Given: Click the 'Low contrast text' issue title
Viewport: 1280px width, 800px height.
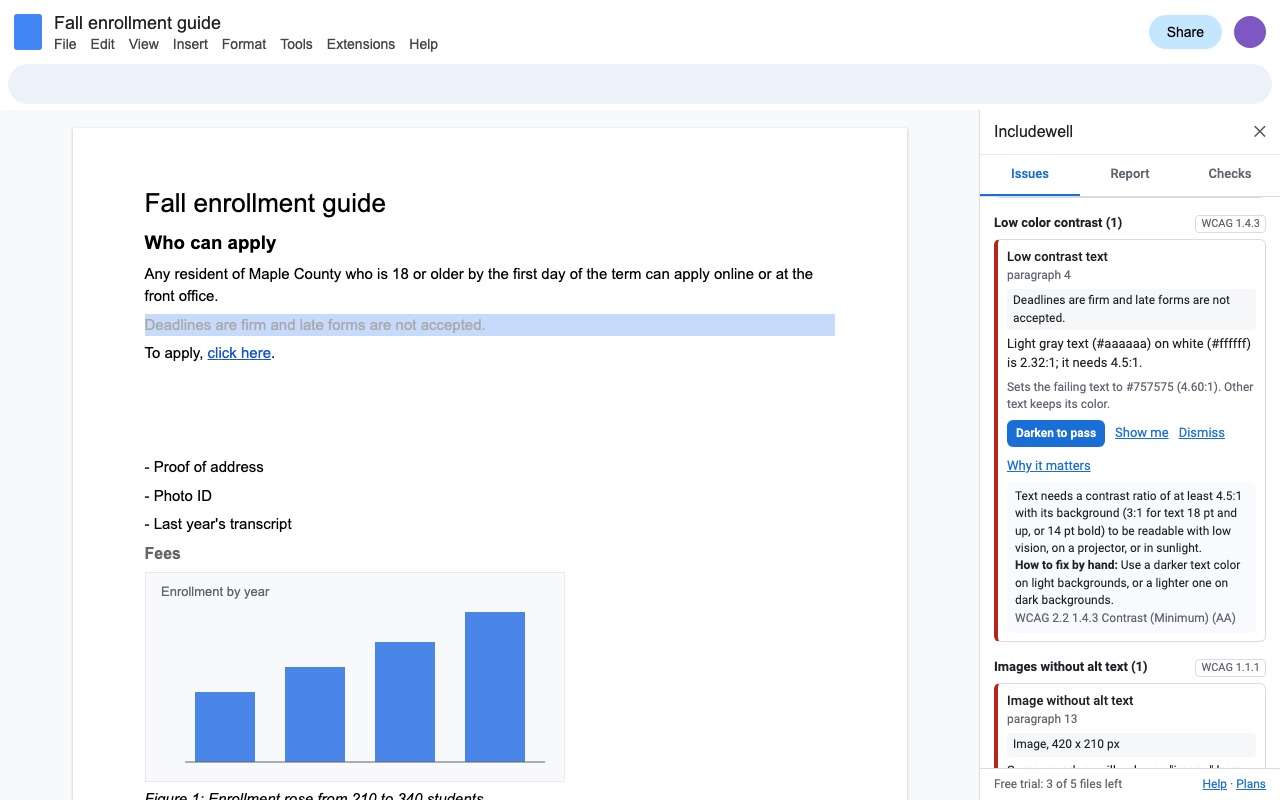Looking at the screenshot, I should [x=1057, y=257].
